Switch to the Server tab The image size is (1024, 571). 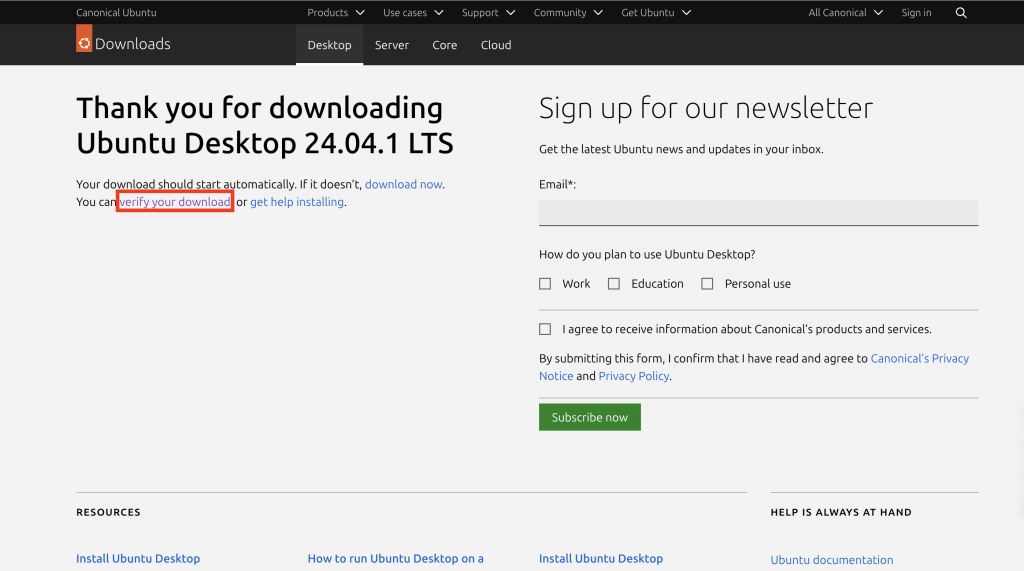(392, 45)
